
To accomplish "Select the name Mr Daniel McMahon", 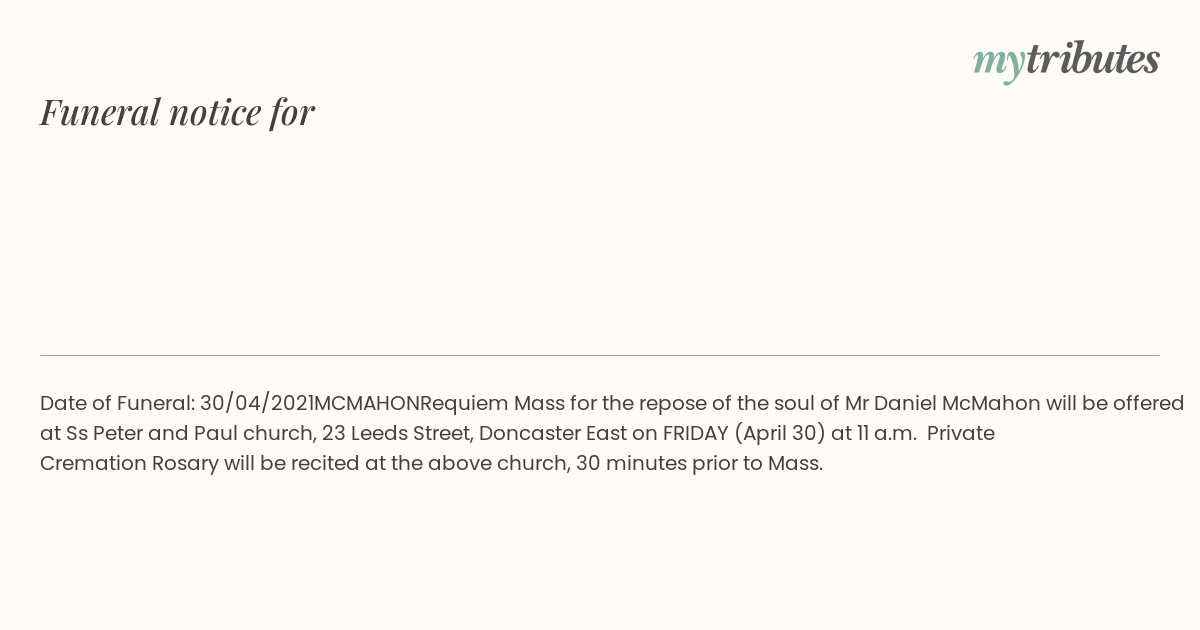I will click(942, 403).
